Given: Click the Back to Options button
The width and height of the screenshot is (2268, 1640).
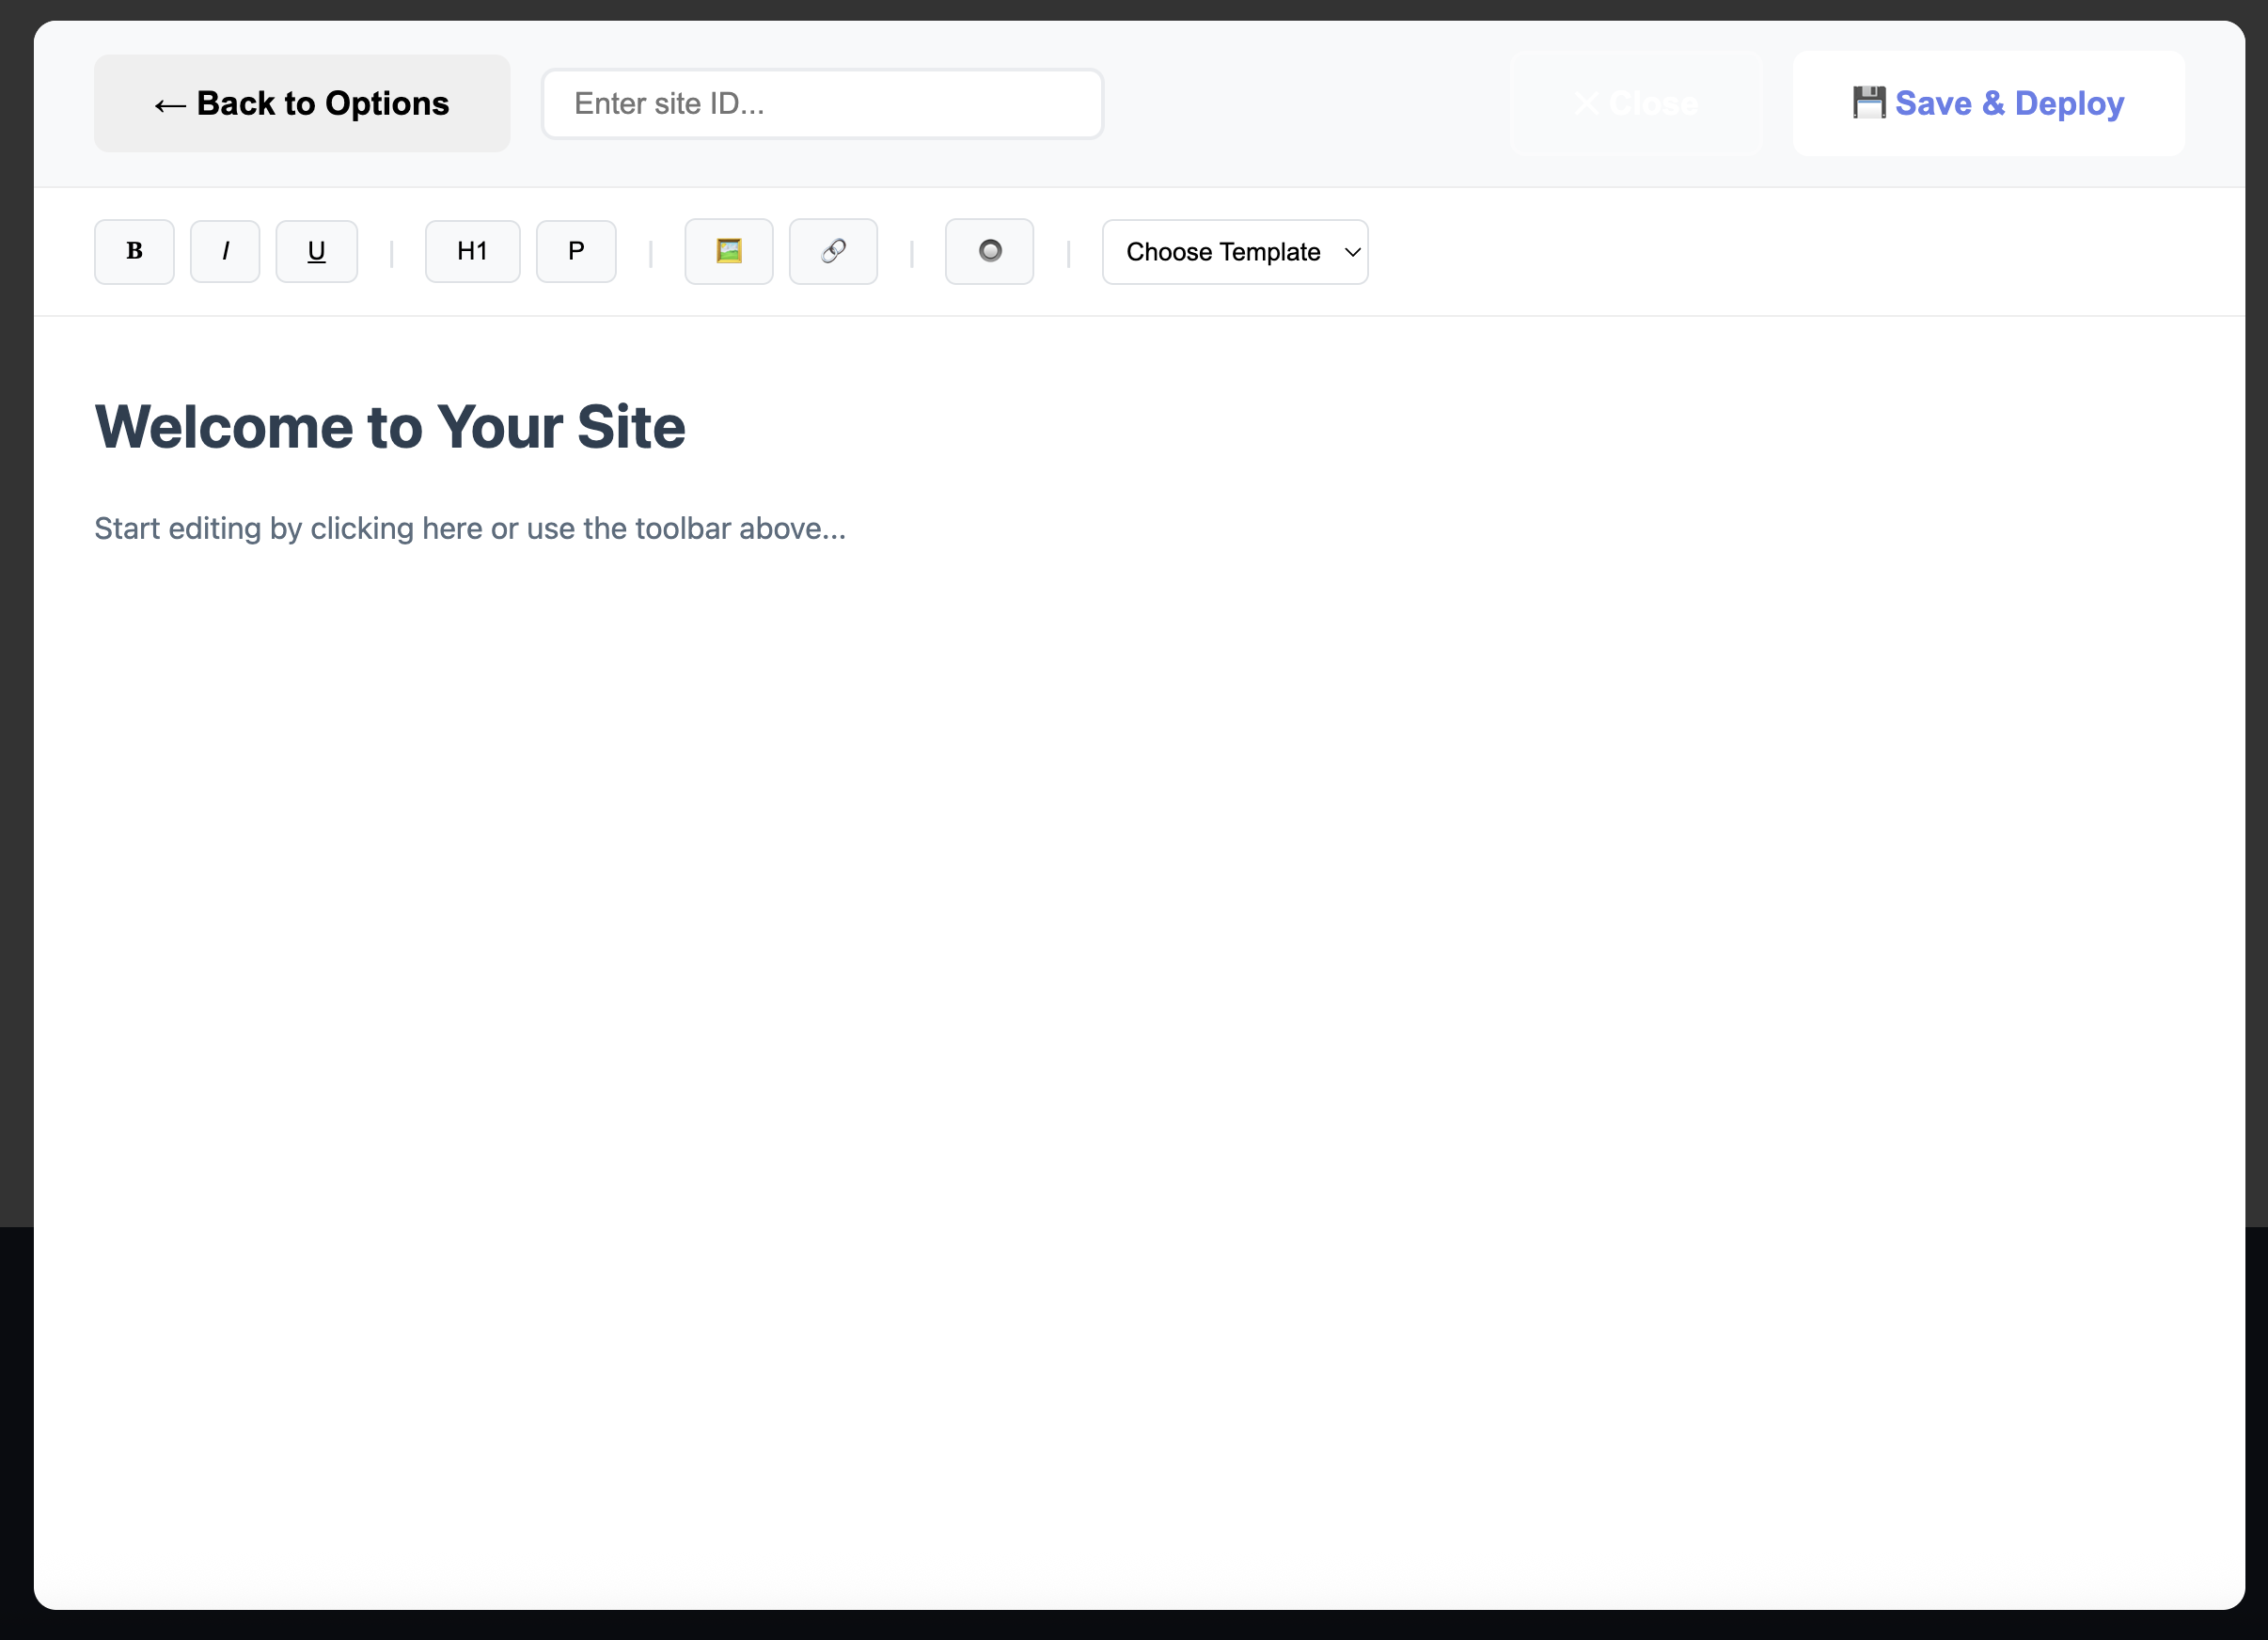Looking at the screenshot, I should tap(301, 103).
